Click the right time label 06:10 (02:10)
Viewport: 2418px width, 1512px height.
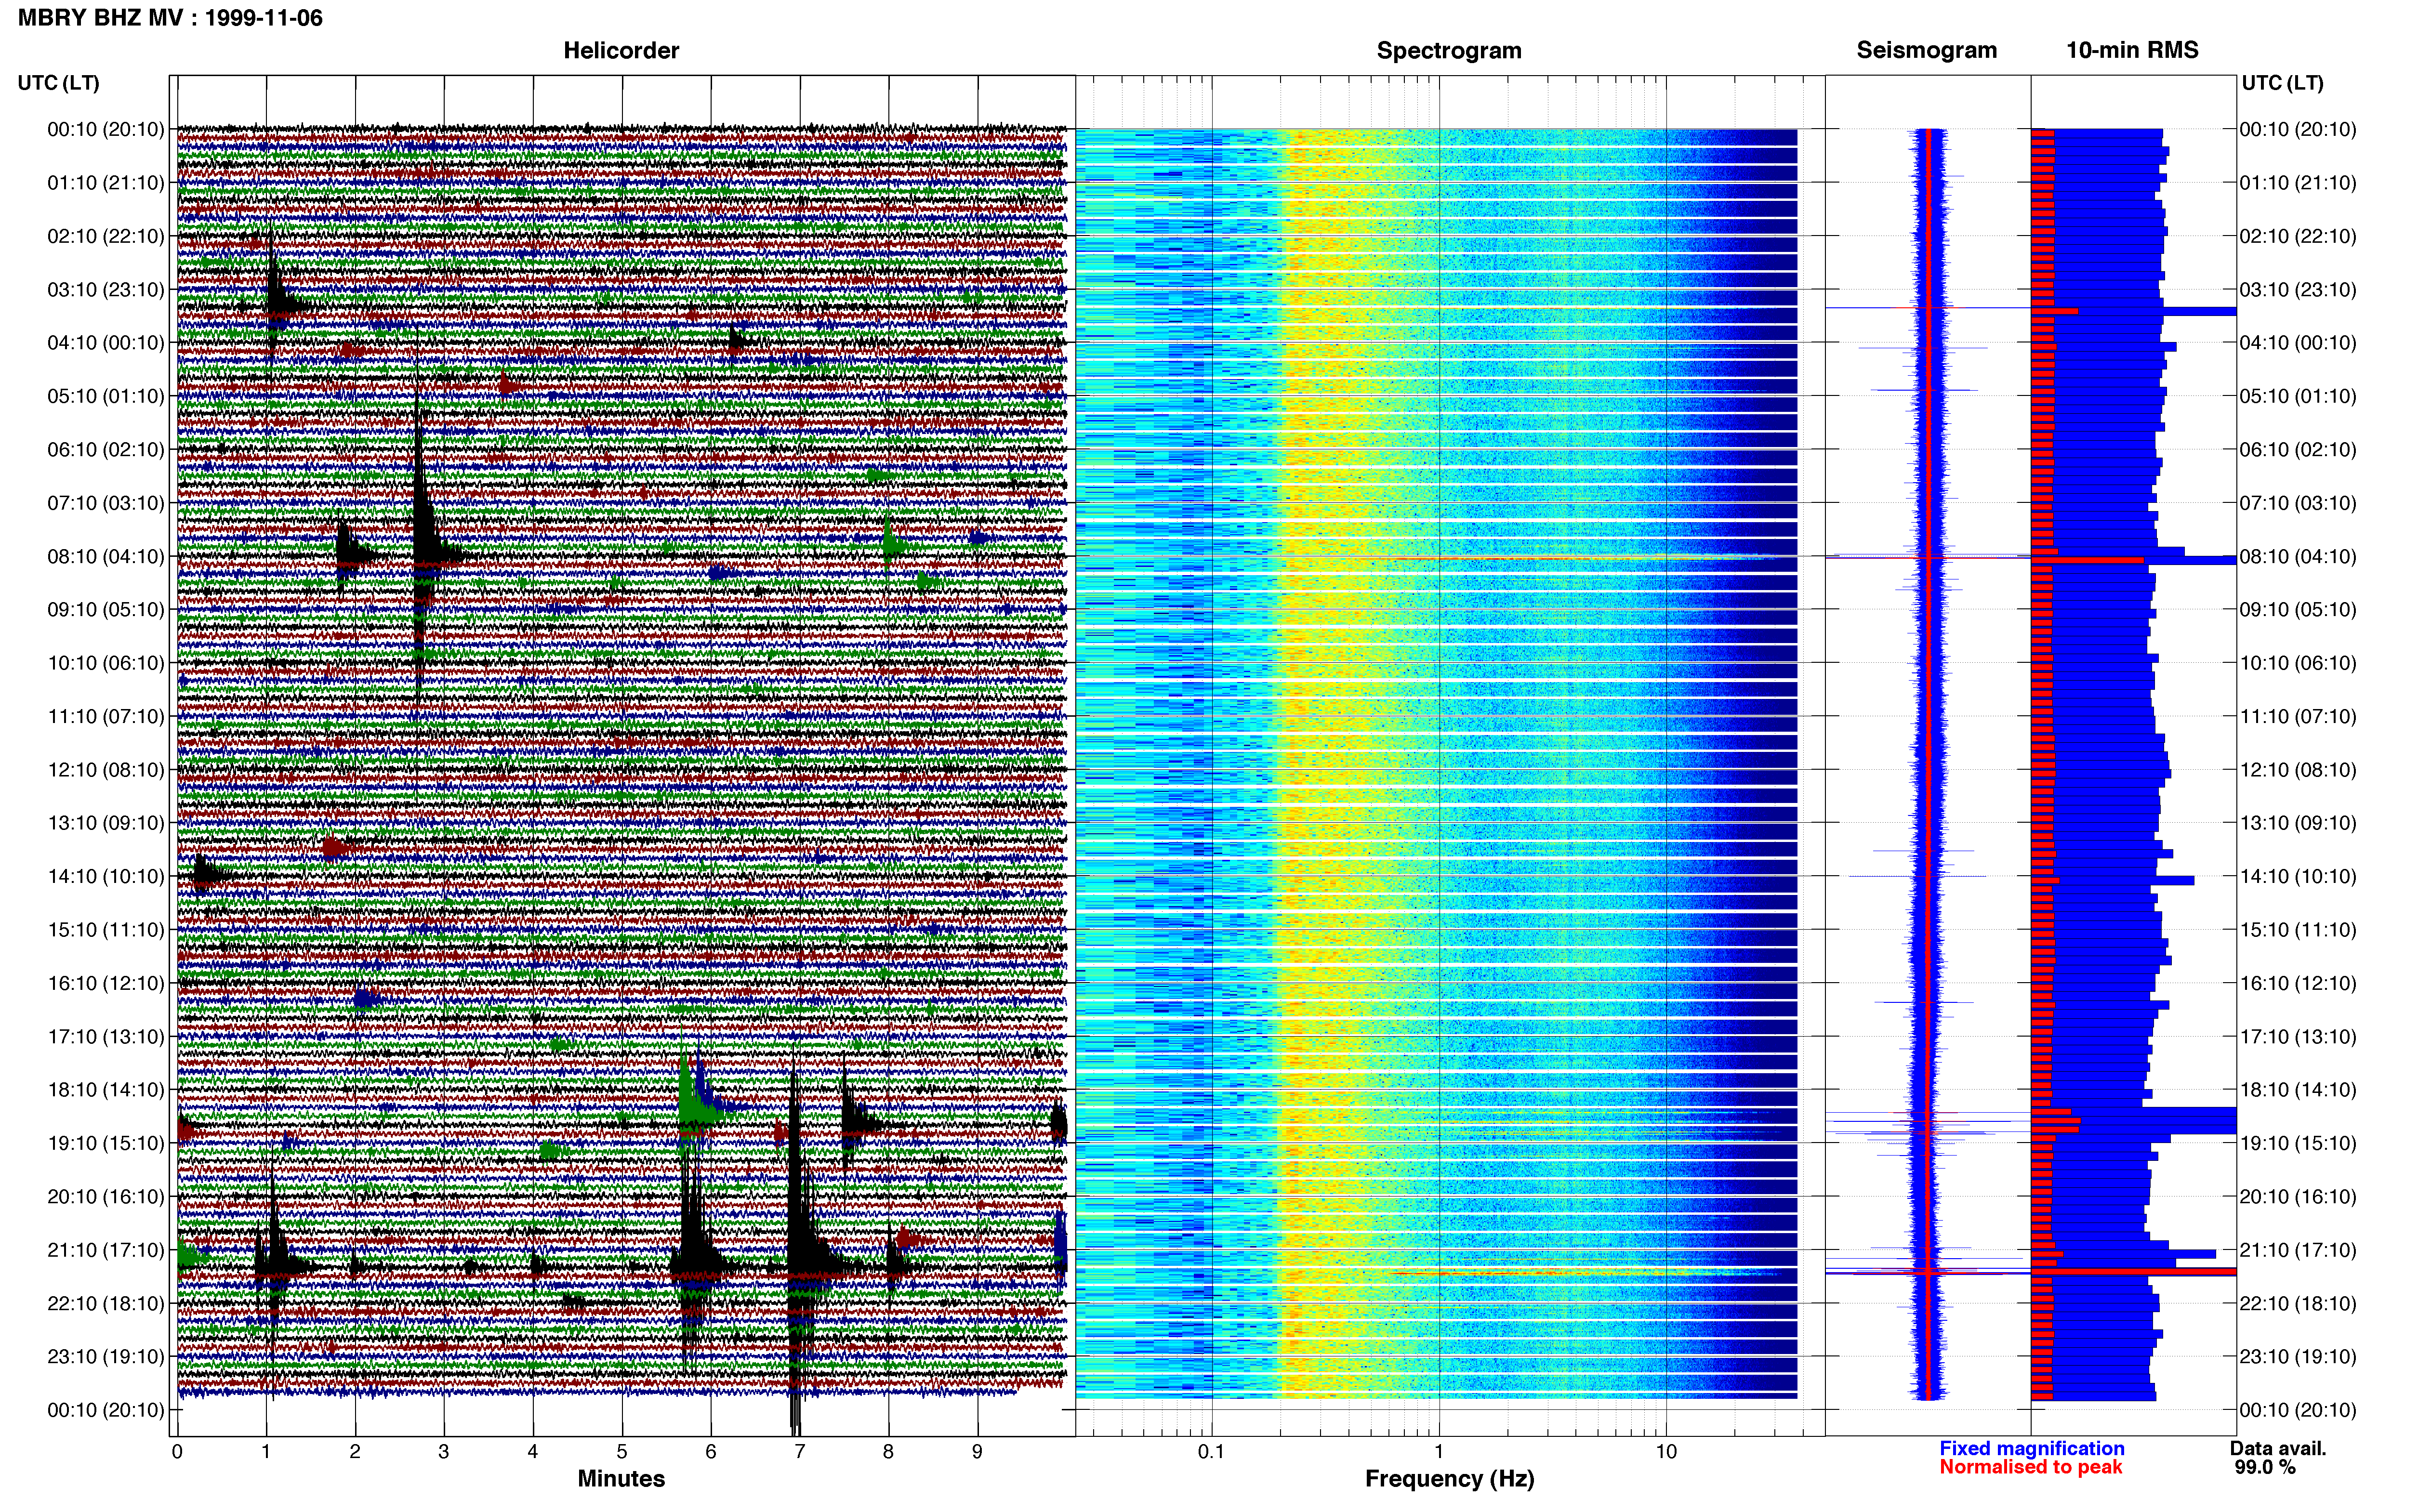(2298, 450)
